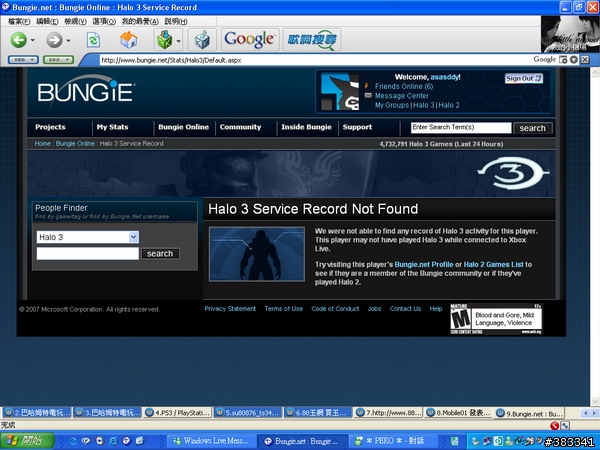Screen dimensions: 600x450
Task: Open the Community navigation tab
Action: tap(240, 127)
